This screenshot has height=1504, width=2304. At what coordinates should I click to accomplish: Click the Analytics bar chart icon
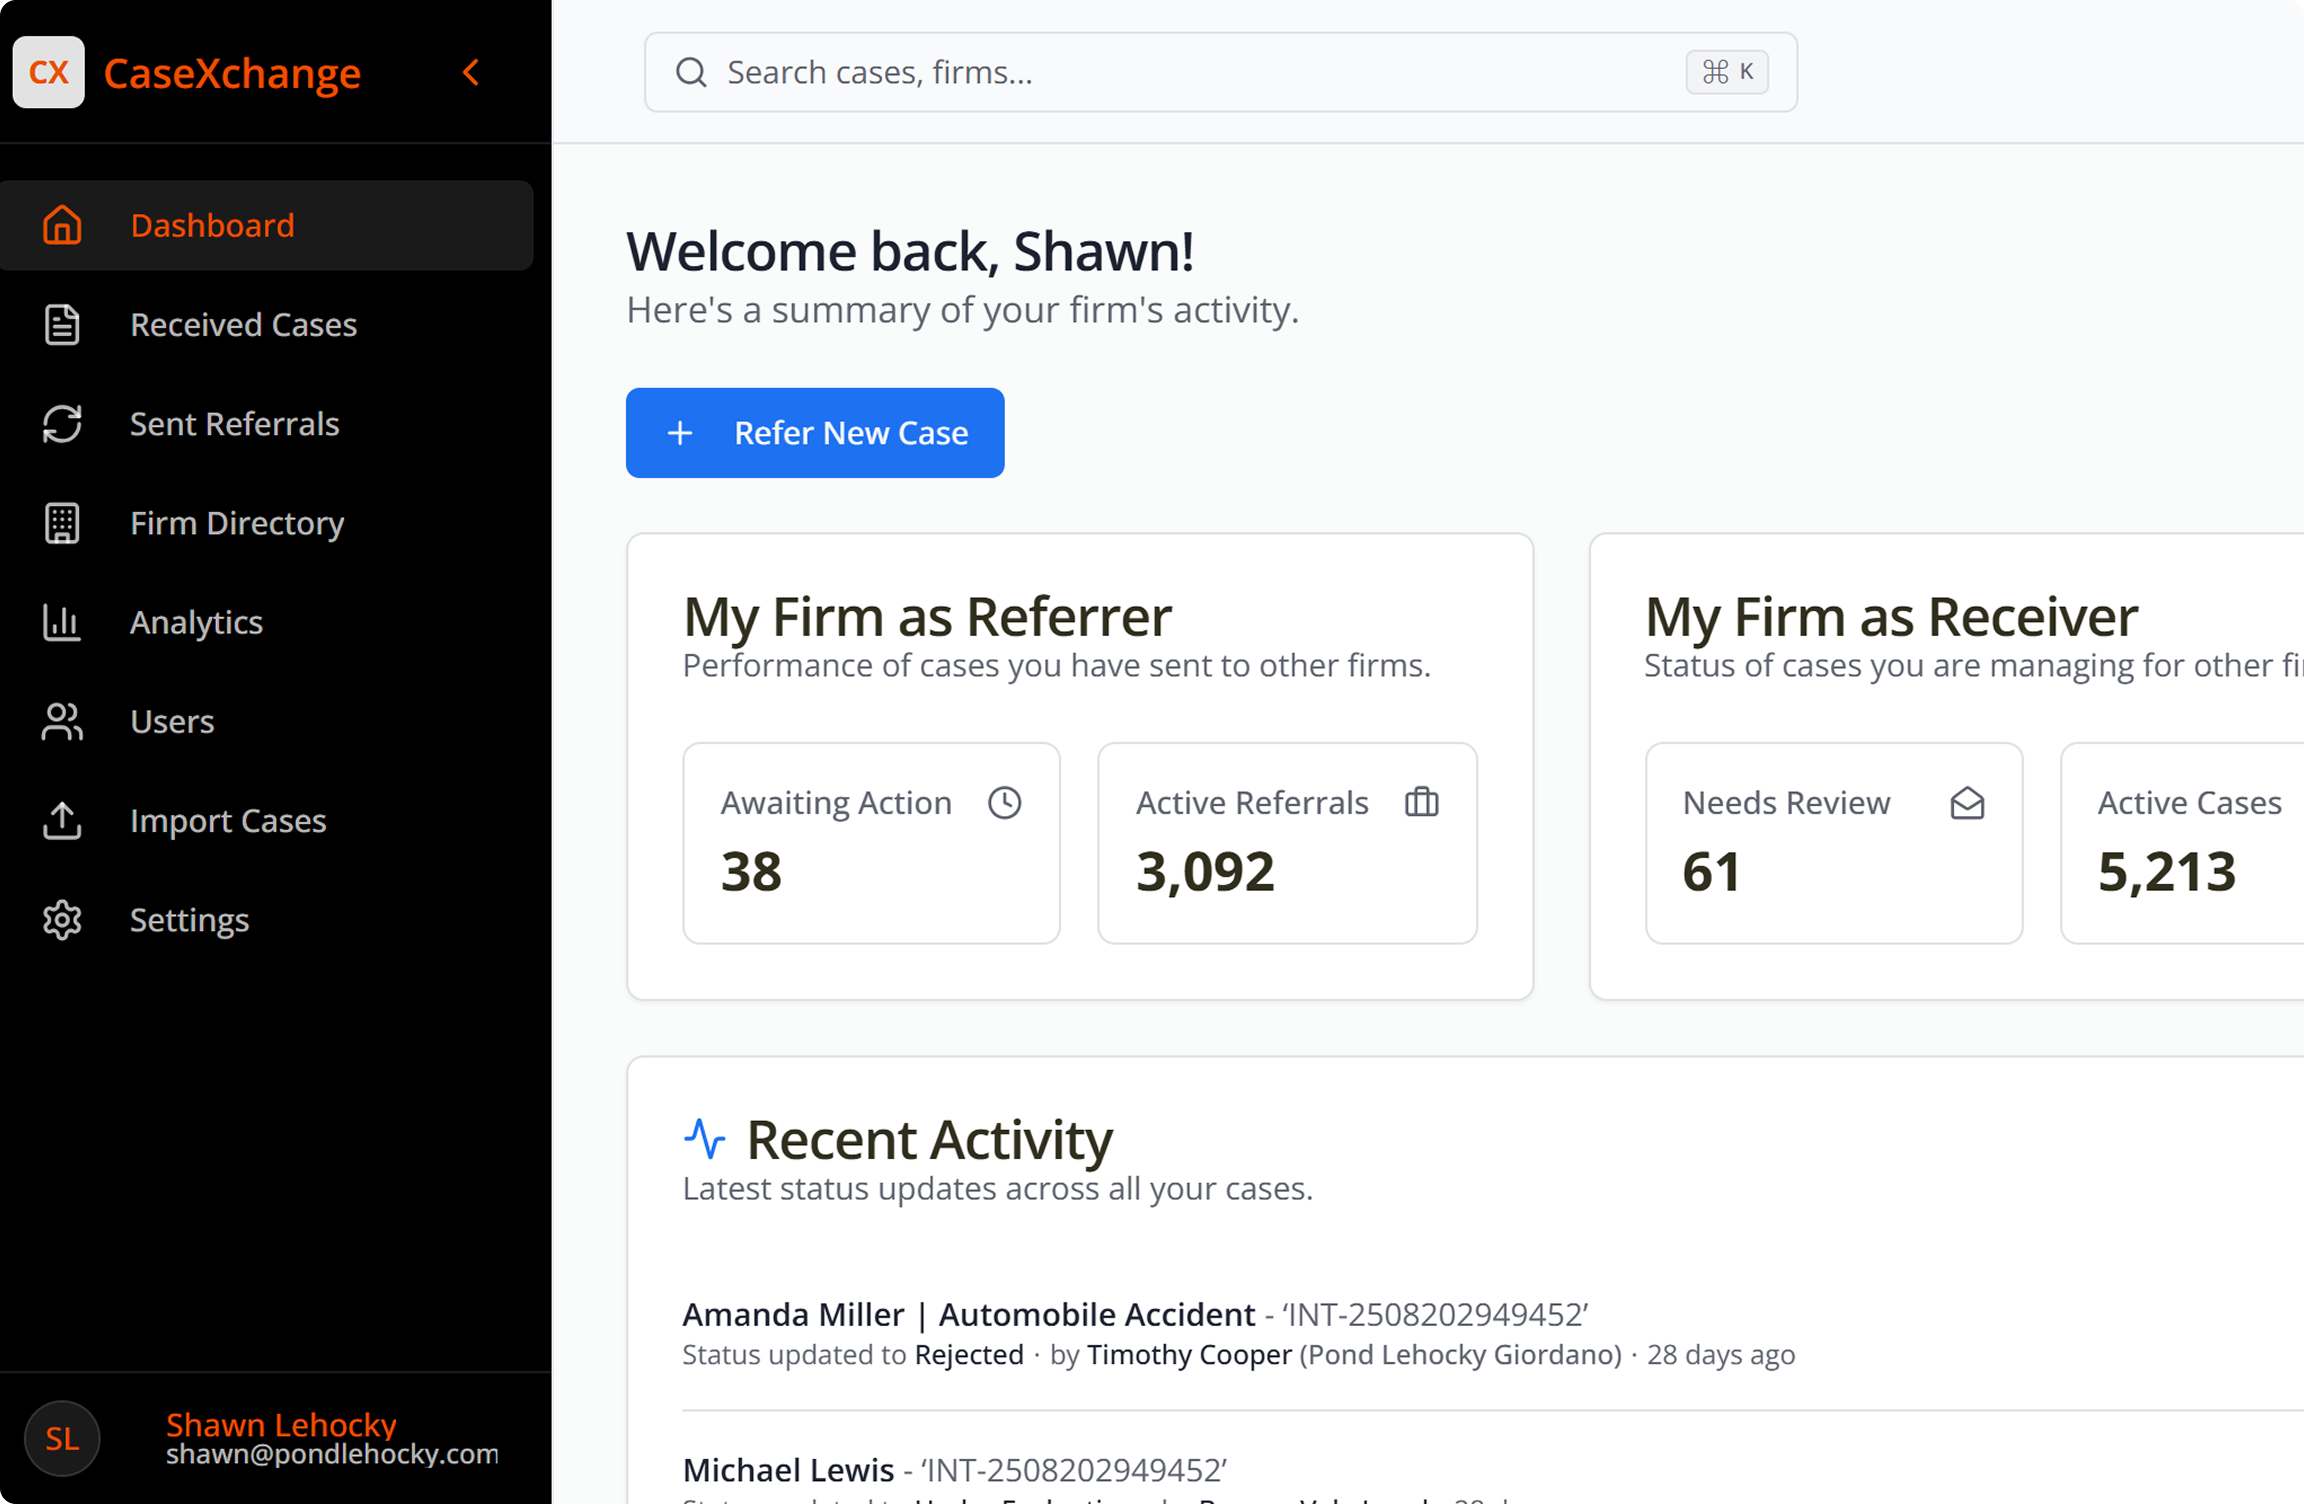62,622
